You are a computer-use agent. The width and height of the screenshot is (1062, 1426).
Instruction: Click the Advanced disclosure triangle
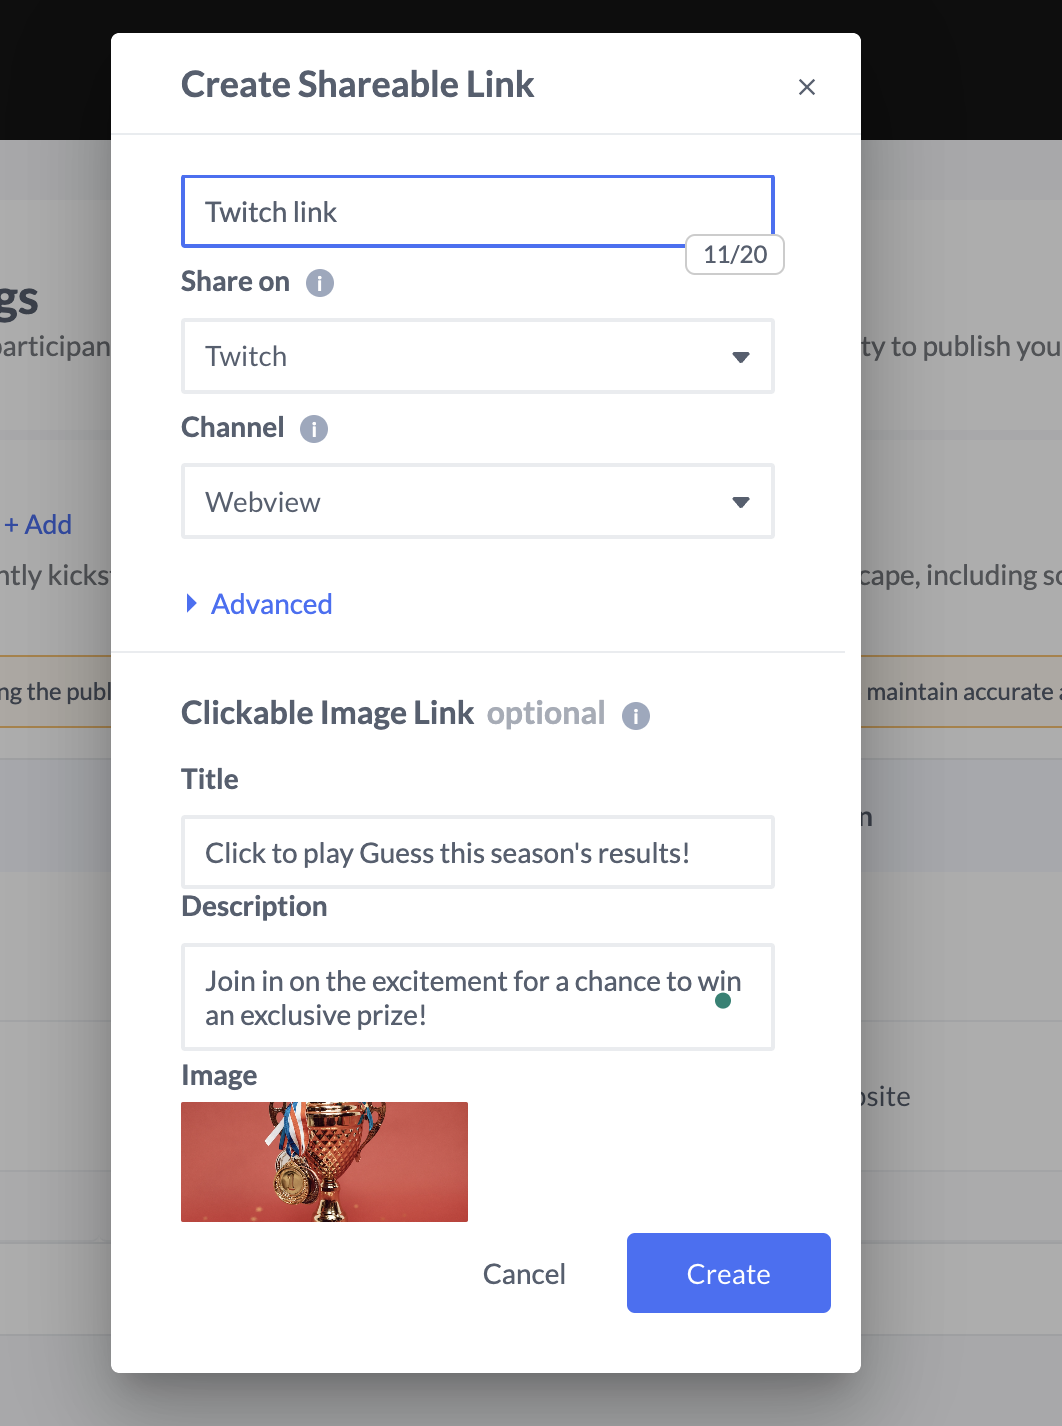192,603
